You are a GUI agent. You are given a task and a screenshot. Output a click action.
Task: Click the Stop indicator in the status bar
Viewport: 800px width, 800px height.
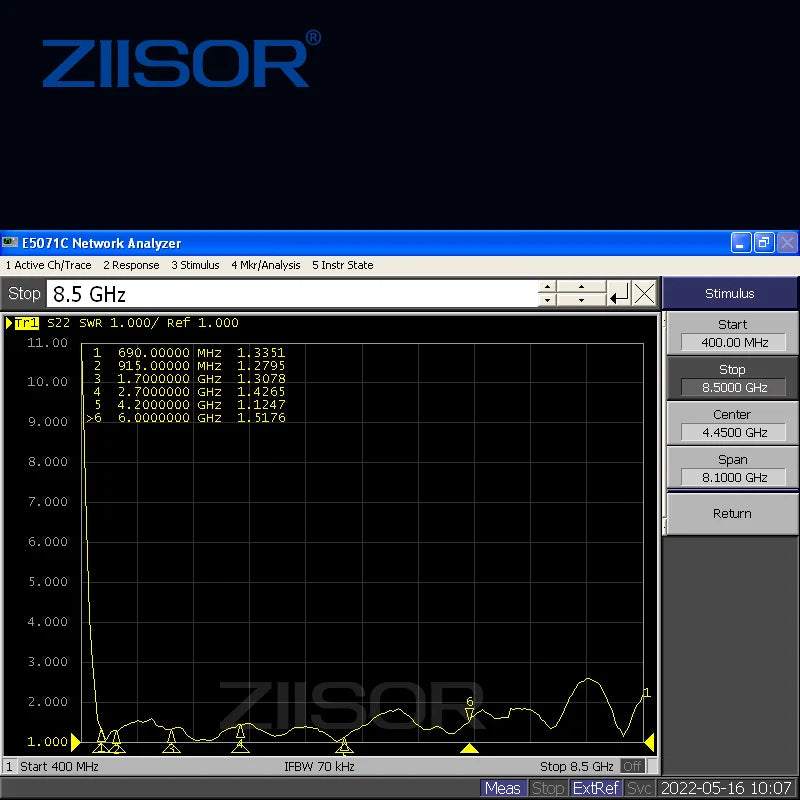(548, 788)
